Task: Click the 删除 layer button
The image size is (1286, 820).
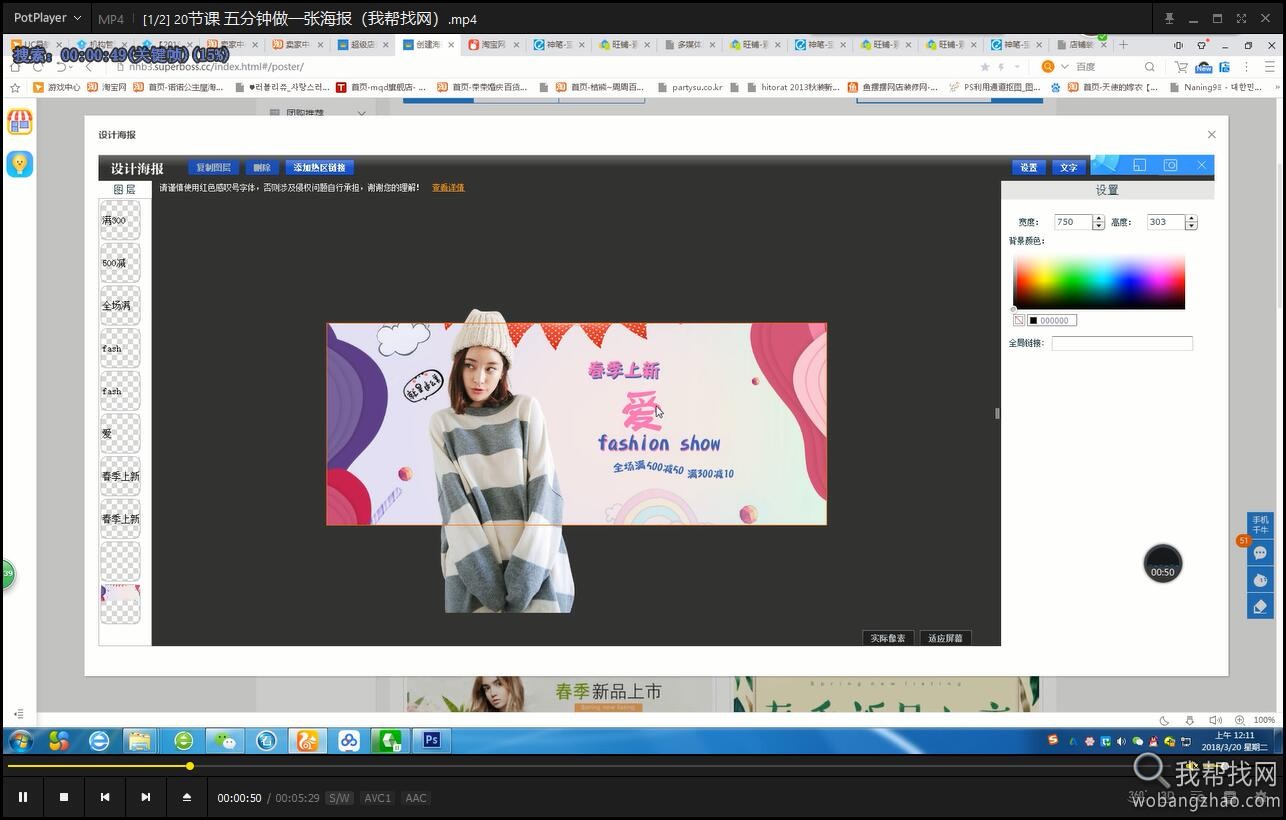Action: pyautogui.click(x=262, y=168)
